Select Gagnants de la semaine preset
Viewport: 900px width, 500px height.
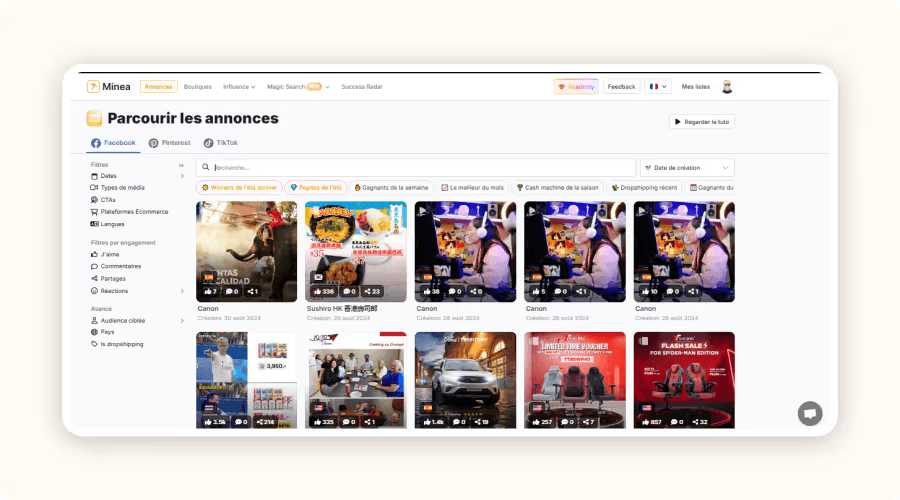pos(391,188)
